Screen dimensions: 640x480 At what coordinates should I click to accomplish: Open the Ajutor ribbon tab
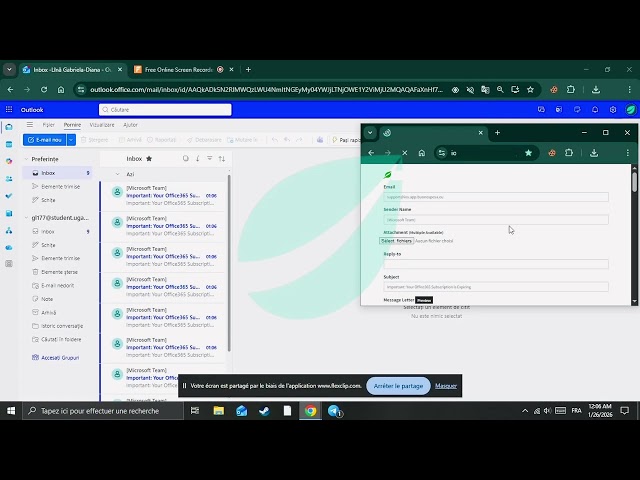(x=130, y=125)
